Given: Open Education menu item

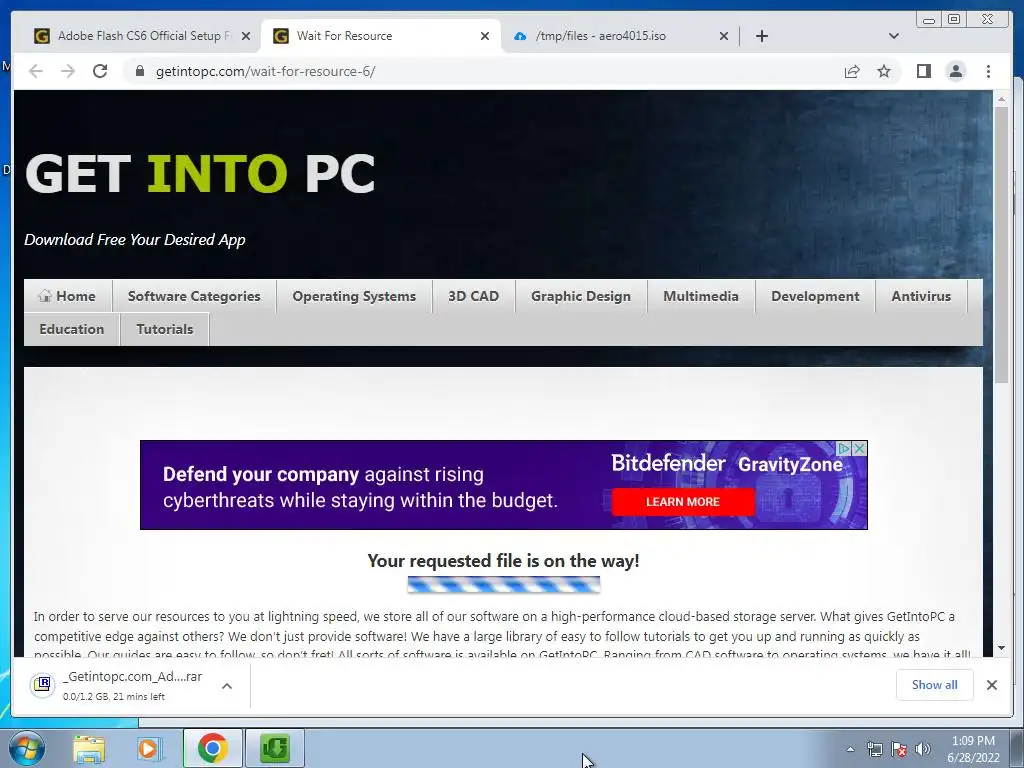Looking at the screenshot, I should 72,329.
